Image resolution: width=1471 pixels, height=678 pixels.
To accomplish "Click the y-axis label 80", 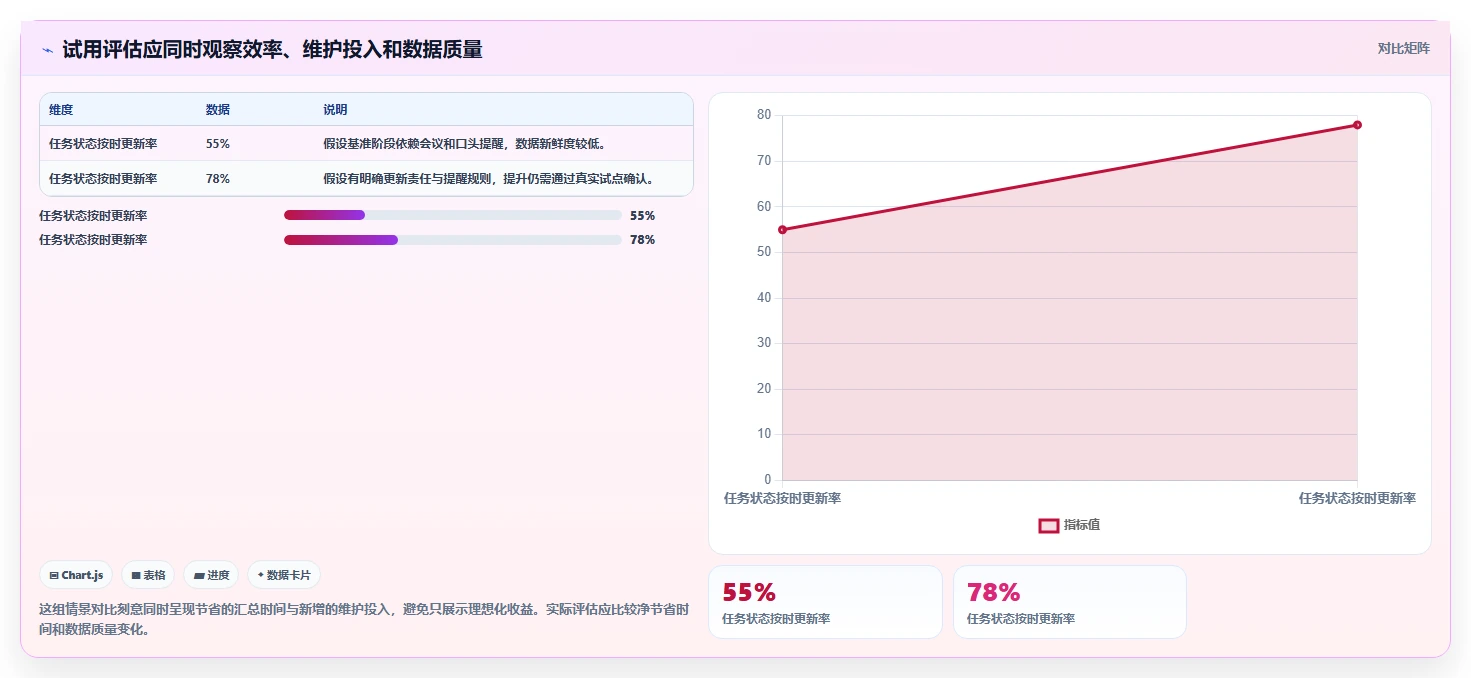I will click(x=764, y=115).
